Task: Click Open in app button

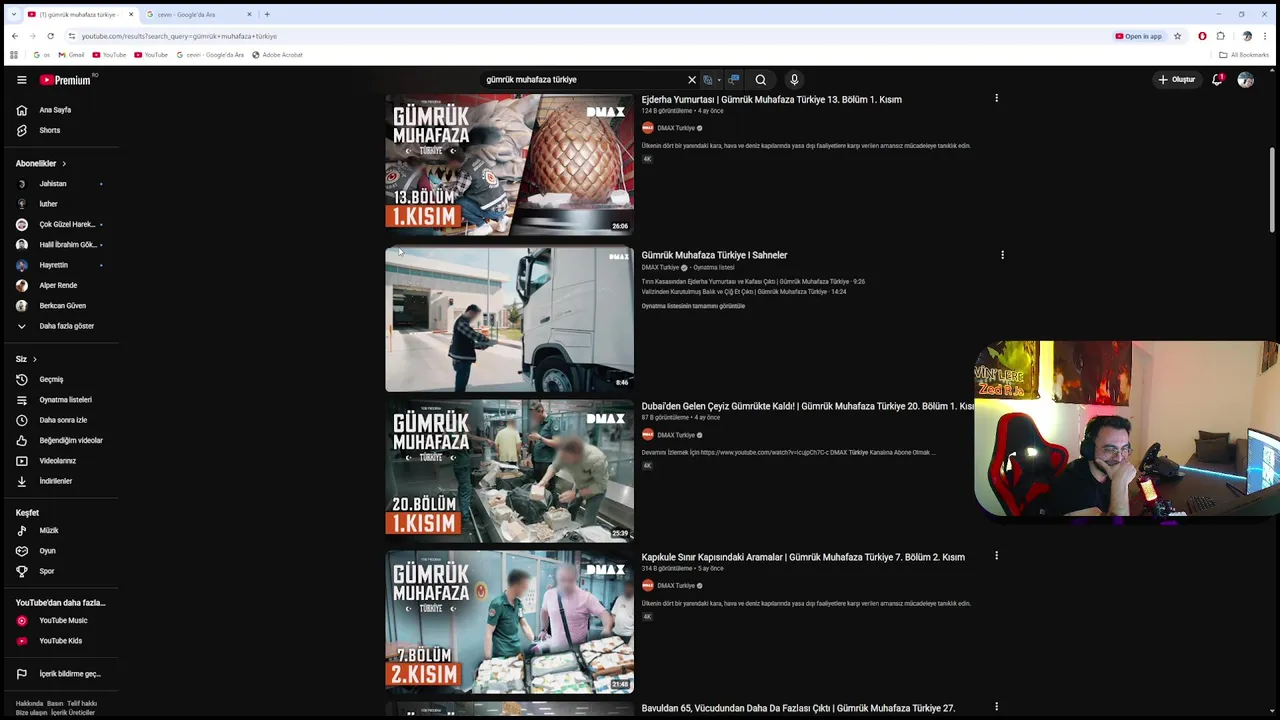Action: coord(1138,36)
